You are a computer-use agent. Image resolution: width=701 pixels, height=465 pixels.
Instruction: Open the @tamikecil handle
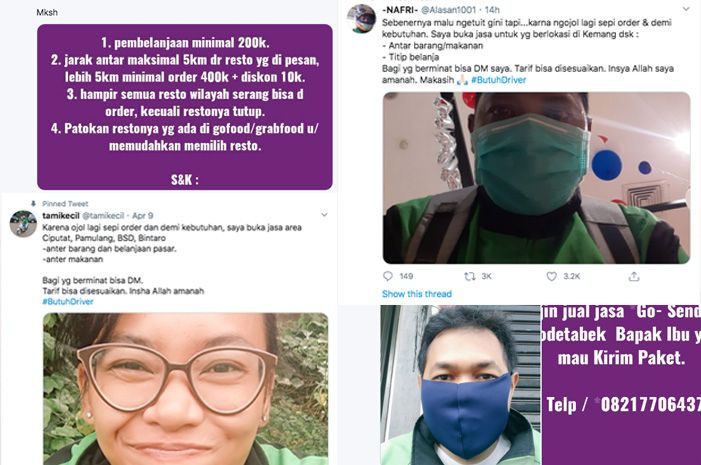coord(103,216)
